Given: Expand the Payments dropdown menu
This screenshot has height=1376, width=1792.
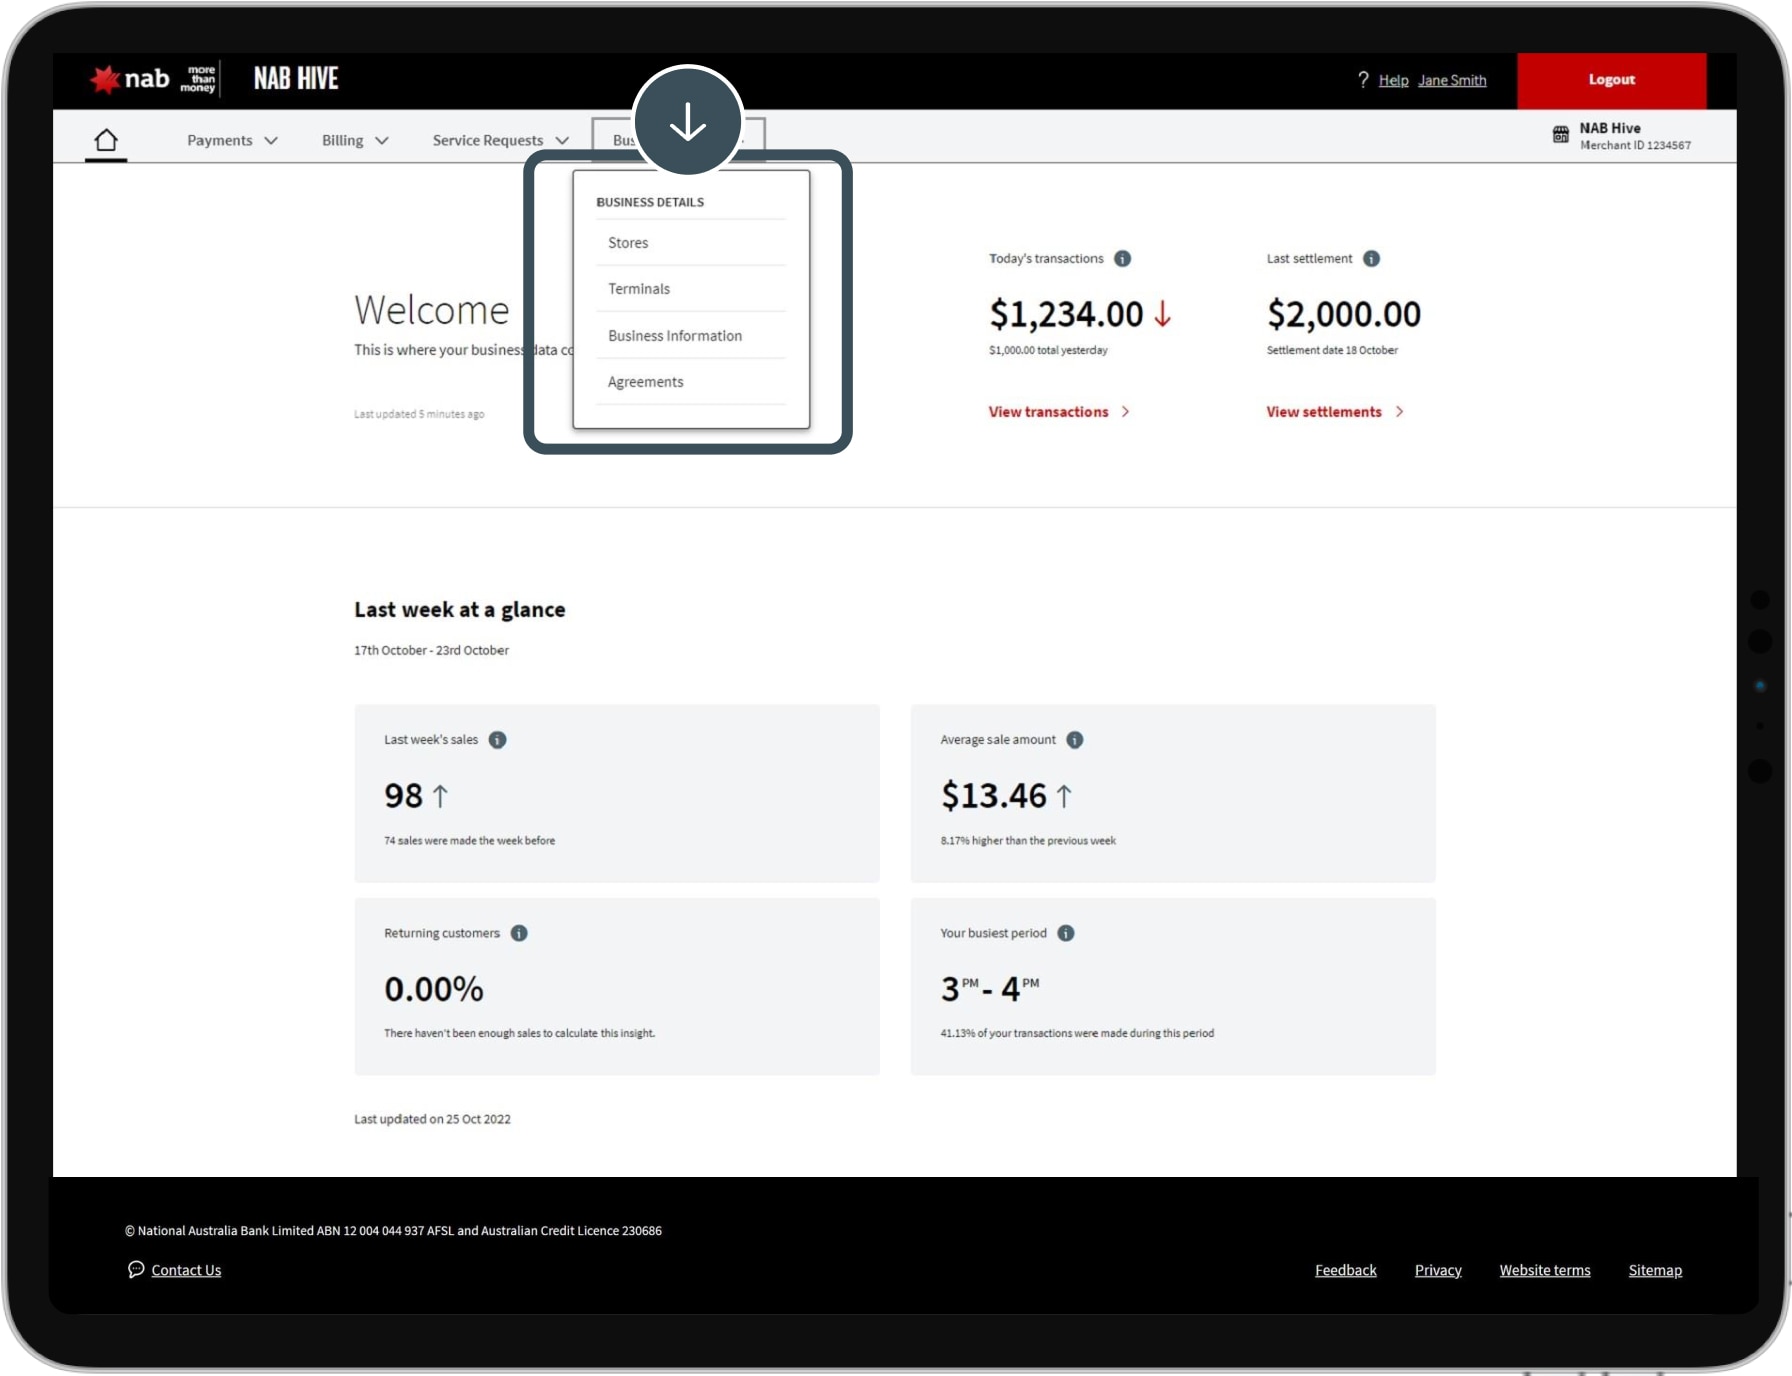Looking at the screenshot, I should pos(232,140).
